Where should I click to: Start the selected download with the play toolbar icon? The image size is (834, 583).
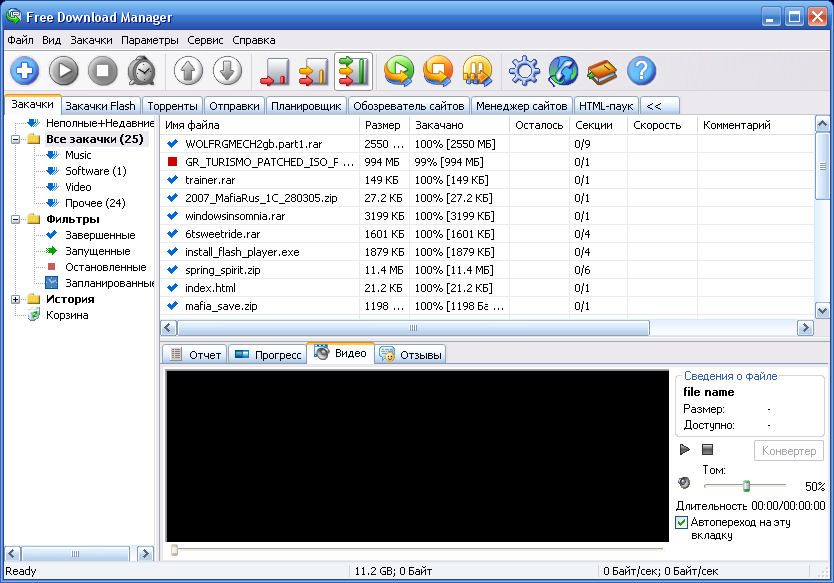tap(64, 71)
